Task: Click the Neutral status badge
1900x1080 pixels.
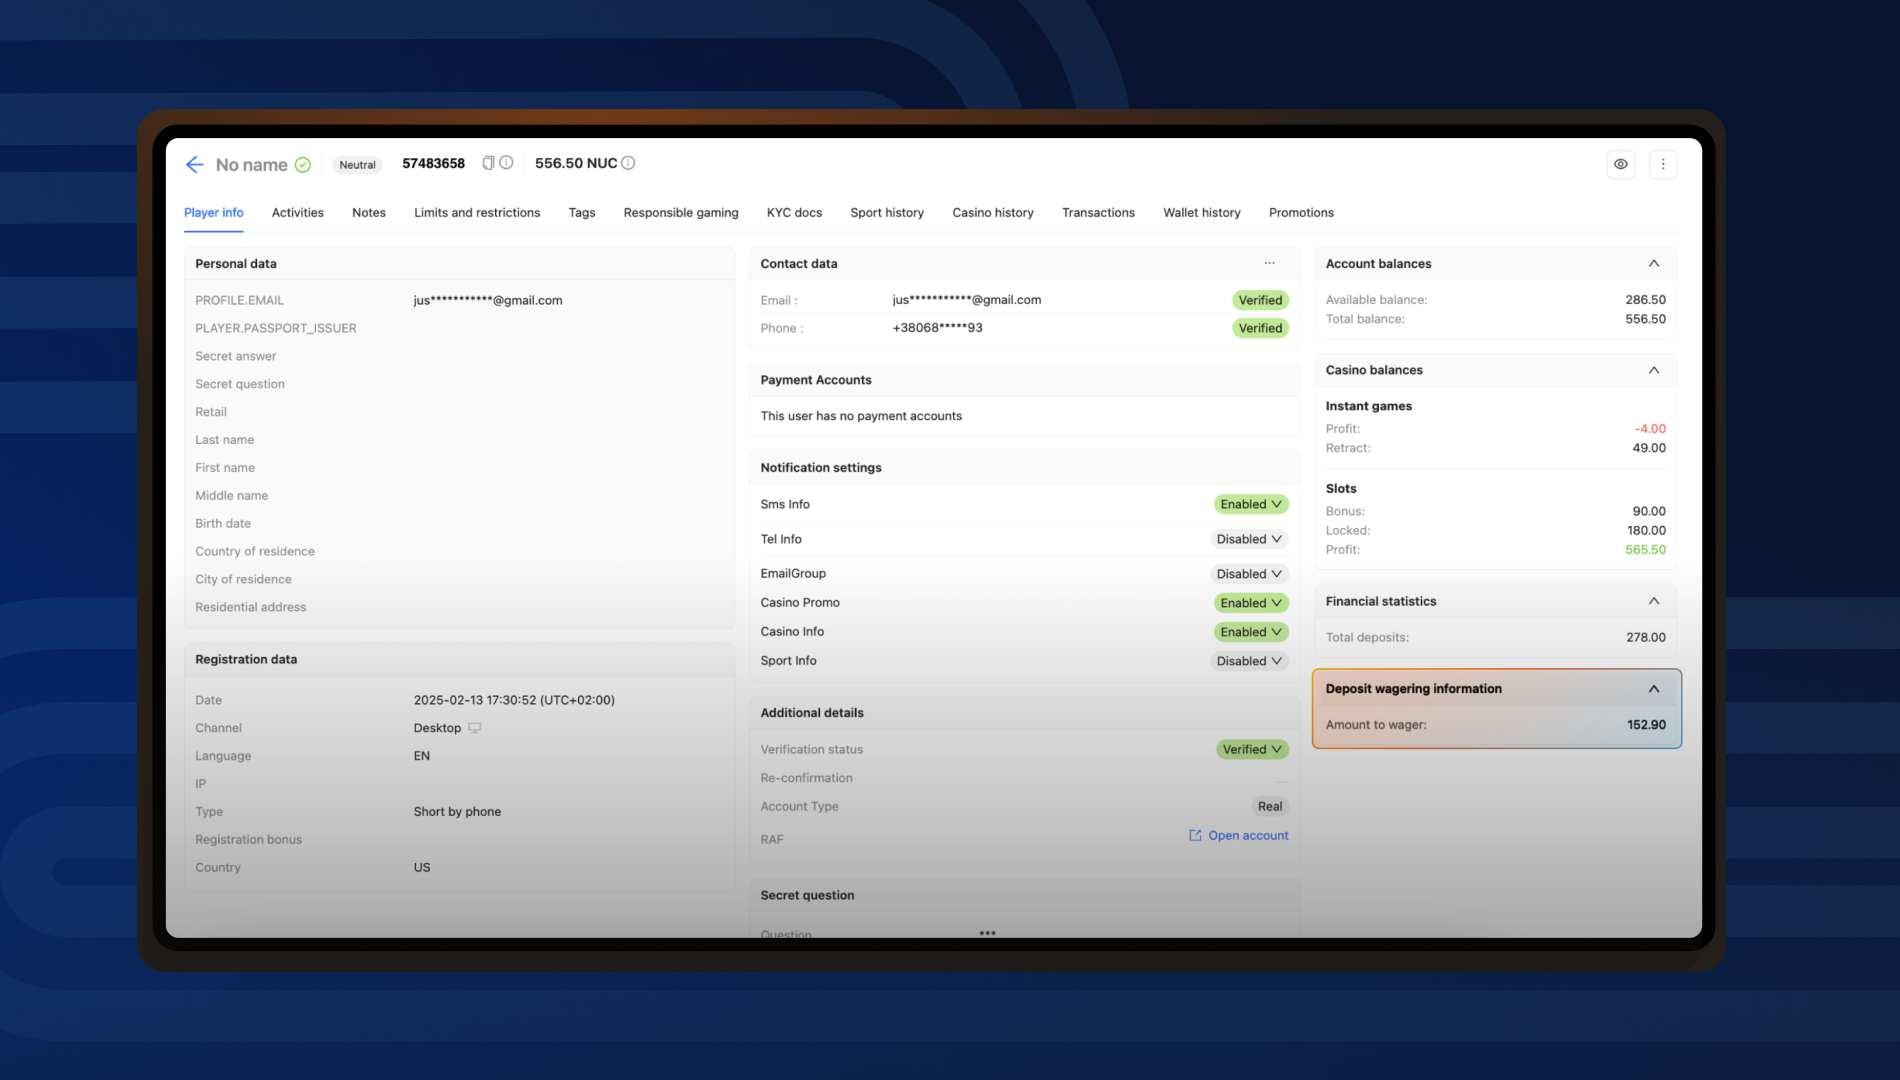Action: 357,165
